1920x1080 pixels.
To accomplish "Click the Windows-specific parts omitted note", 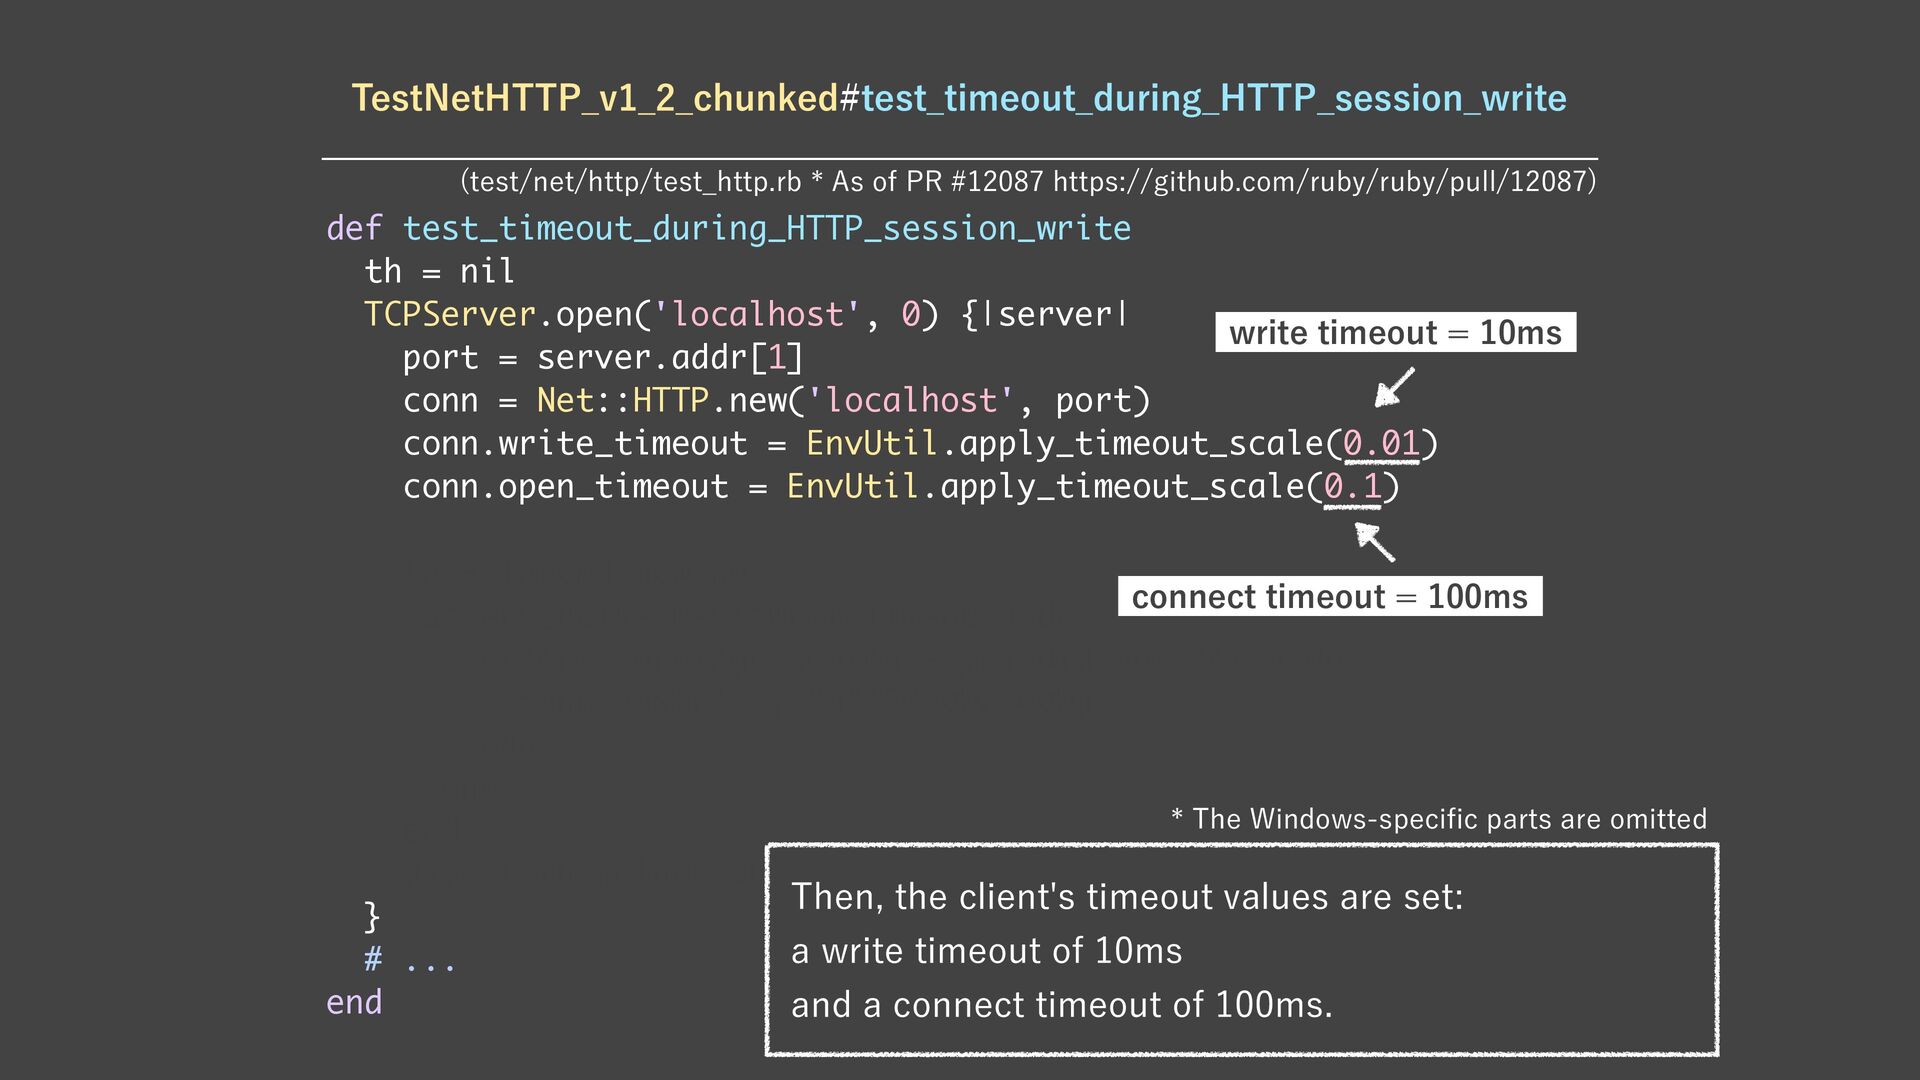I will point(1439,819).
